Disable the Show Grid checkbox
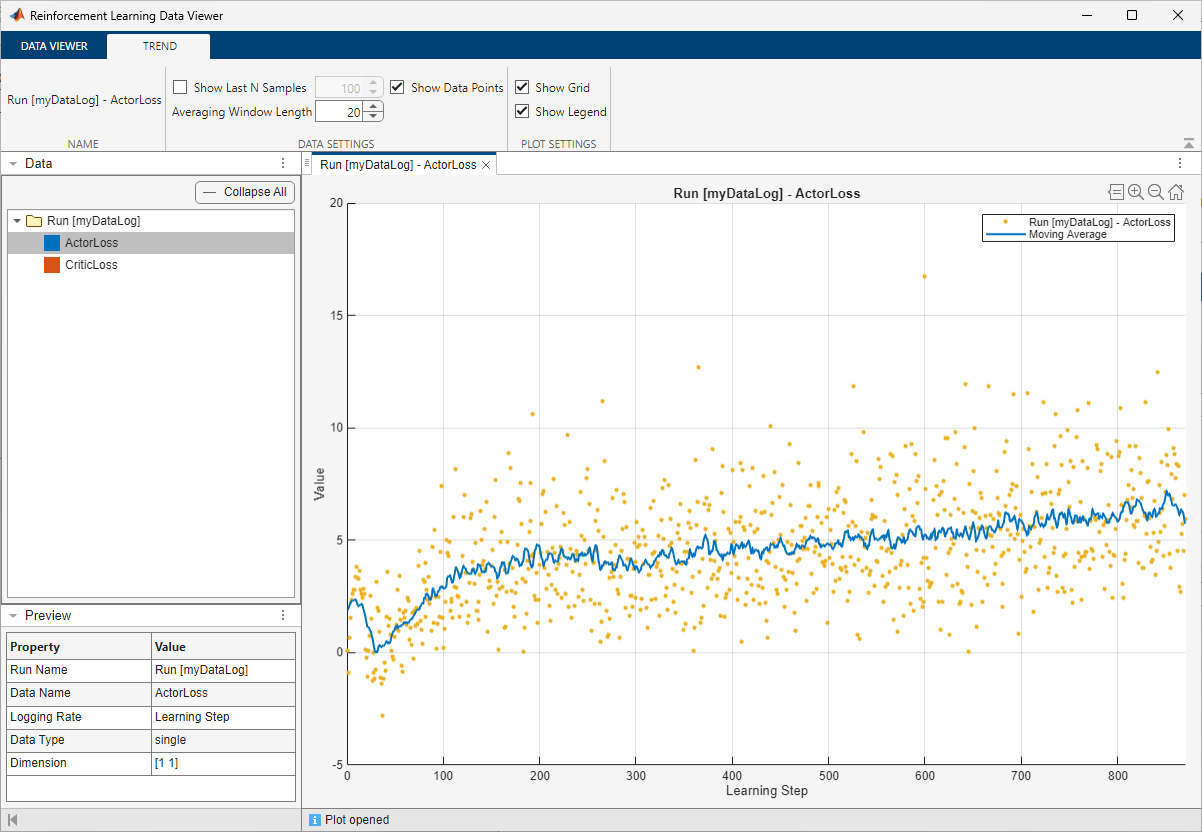Image resolution: width=1202 pixels, height=832 pixels. pos(522,88)
